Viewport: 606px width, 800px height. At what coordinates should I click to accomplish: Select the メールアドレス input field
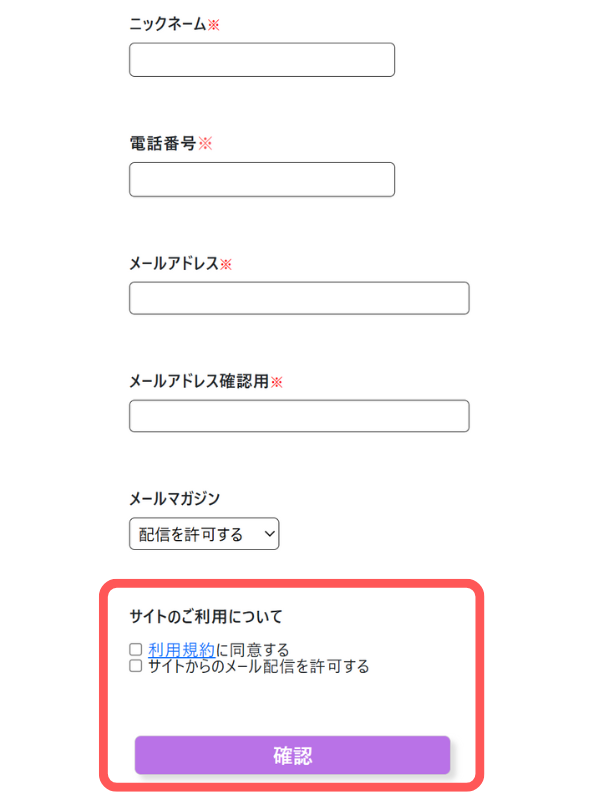tap(298, 298)
